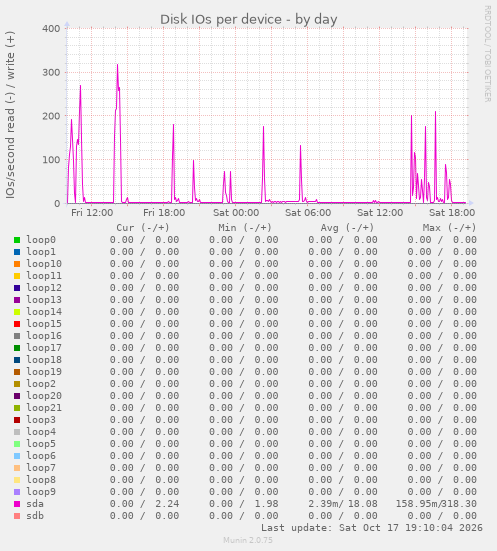The image size is (497, 551).
Task: Click the loop8 pale yellow swatch
Action: tap(17, 480)
